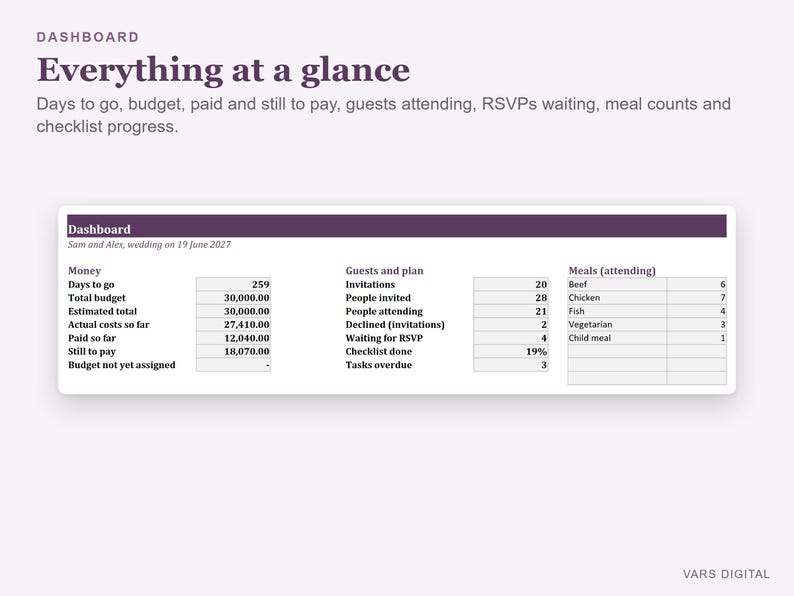Click the 'Everything at a glance' headline
Image resolution: width=794 pixels, height=596 pixels.
tap(223, 70)
